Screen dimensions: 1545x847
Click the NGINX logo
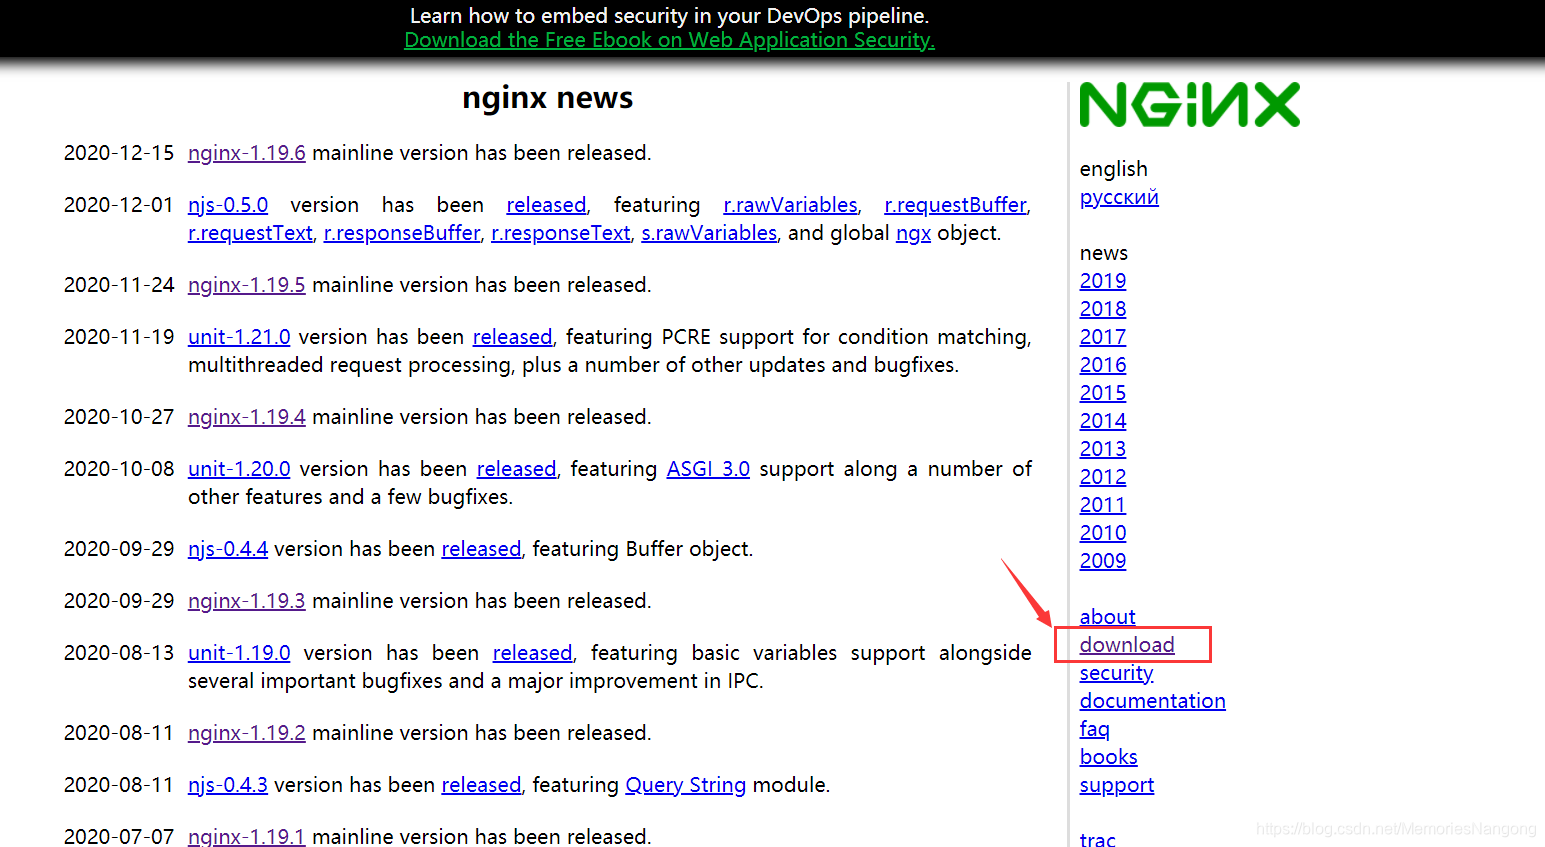tap(1189, 105)
